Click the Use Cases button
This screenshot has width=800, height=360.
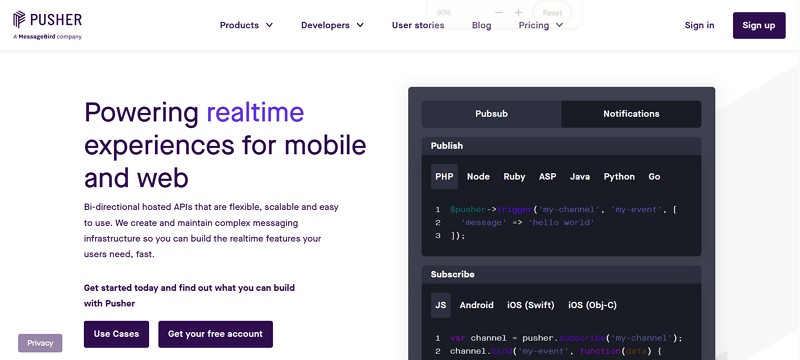[116, 334]
